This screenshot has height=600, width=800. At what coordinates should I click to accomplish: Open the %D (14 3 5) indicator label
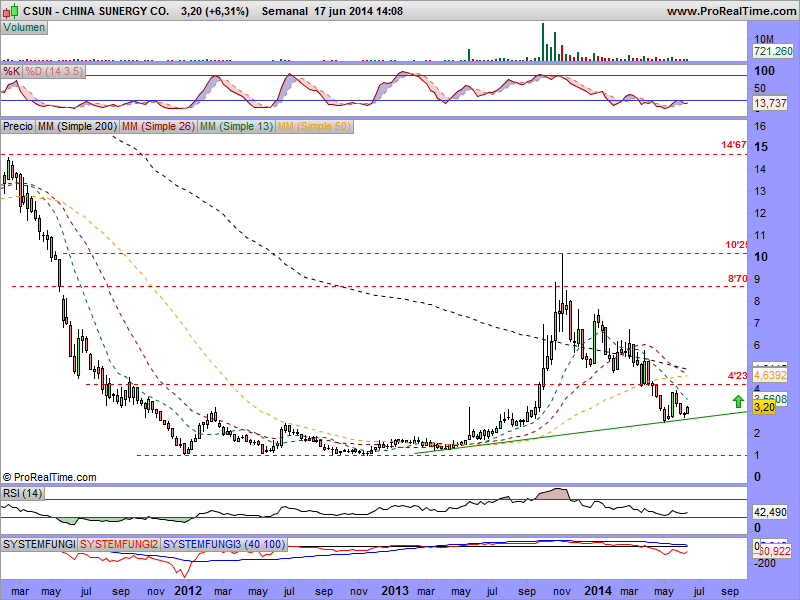[54, 71]
